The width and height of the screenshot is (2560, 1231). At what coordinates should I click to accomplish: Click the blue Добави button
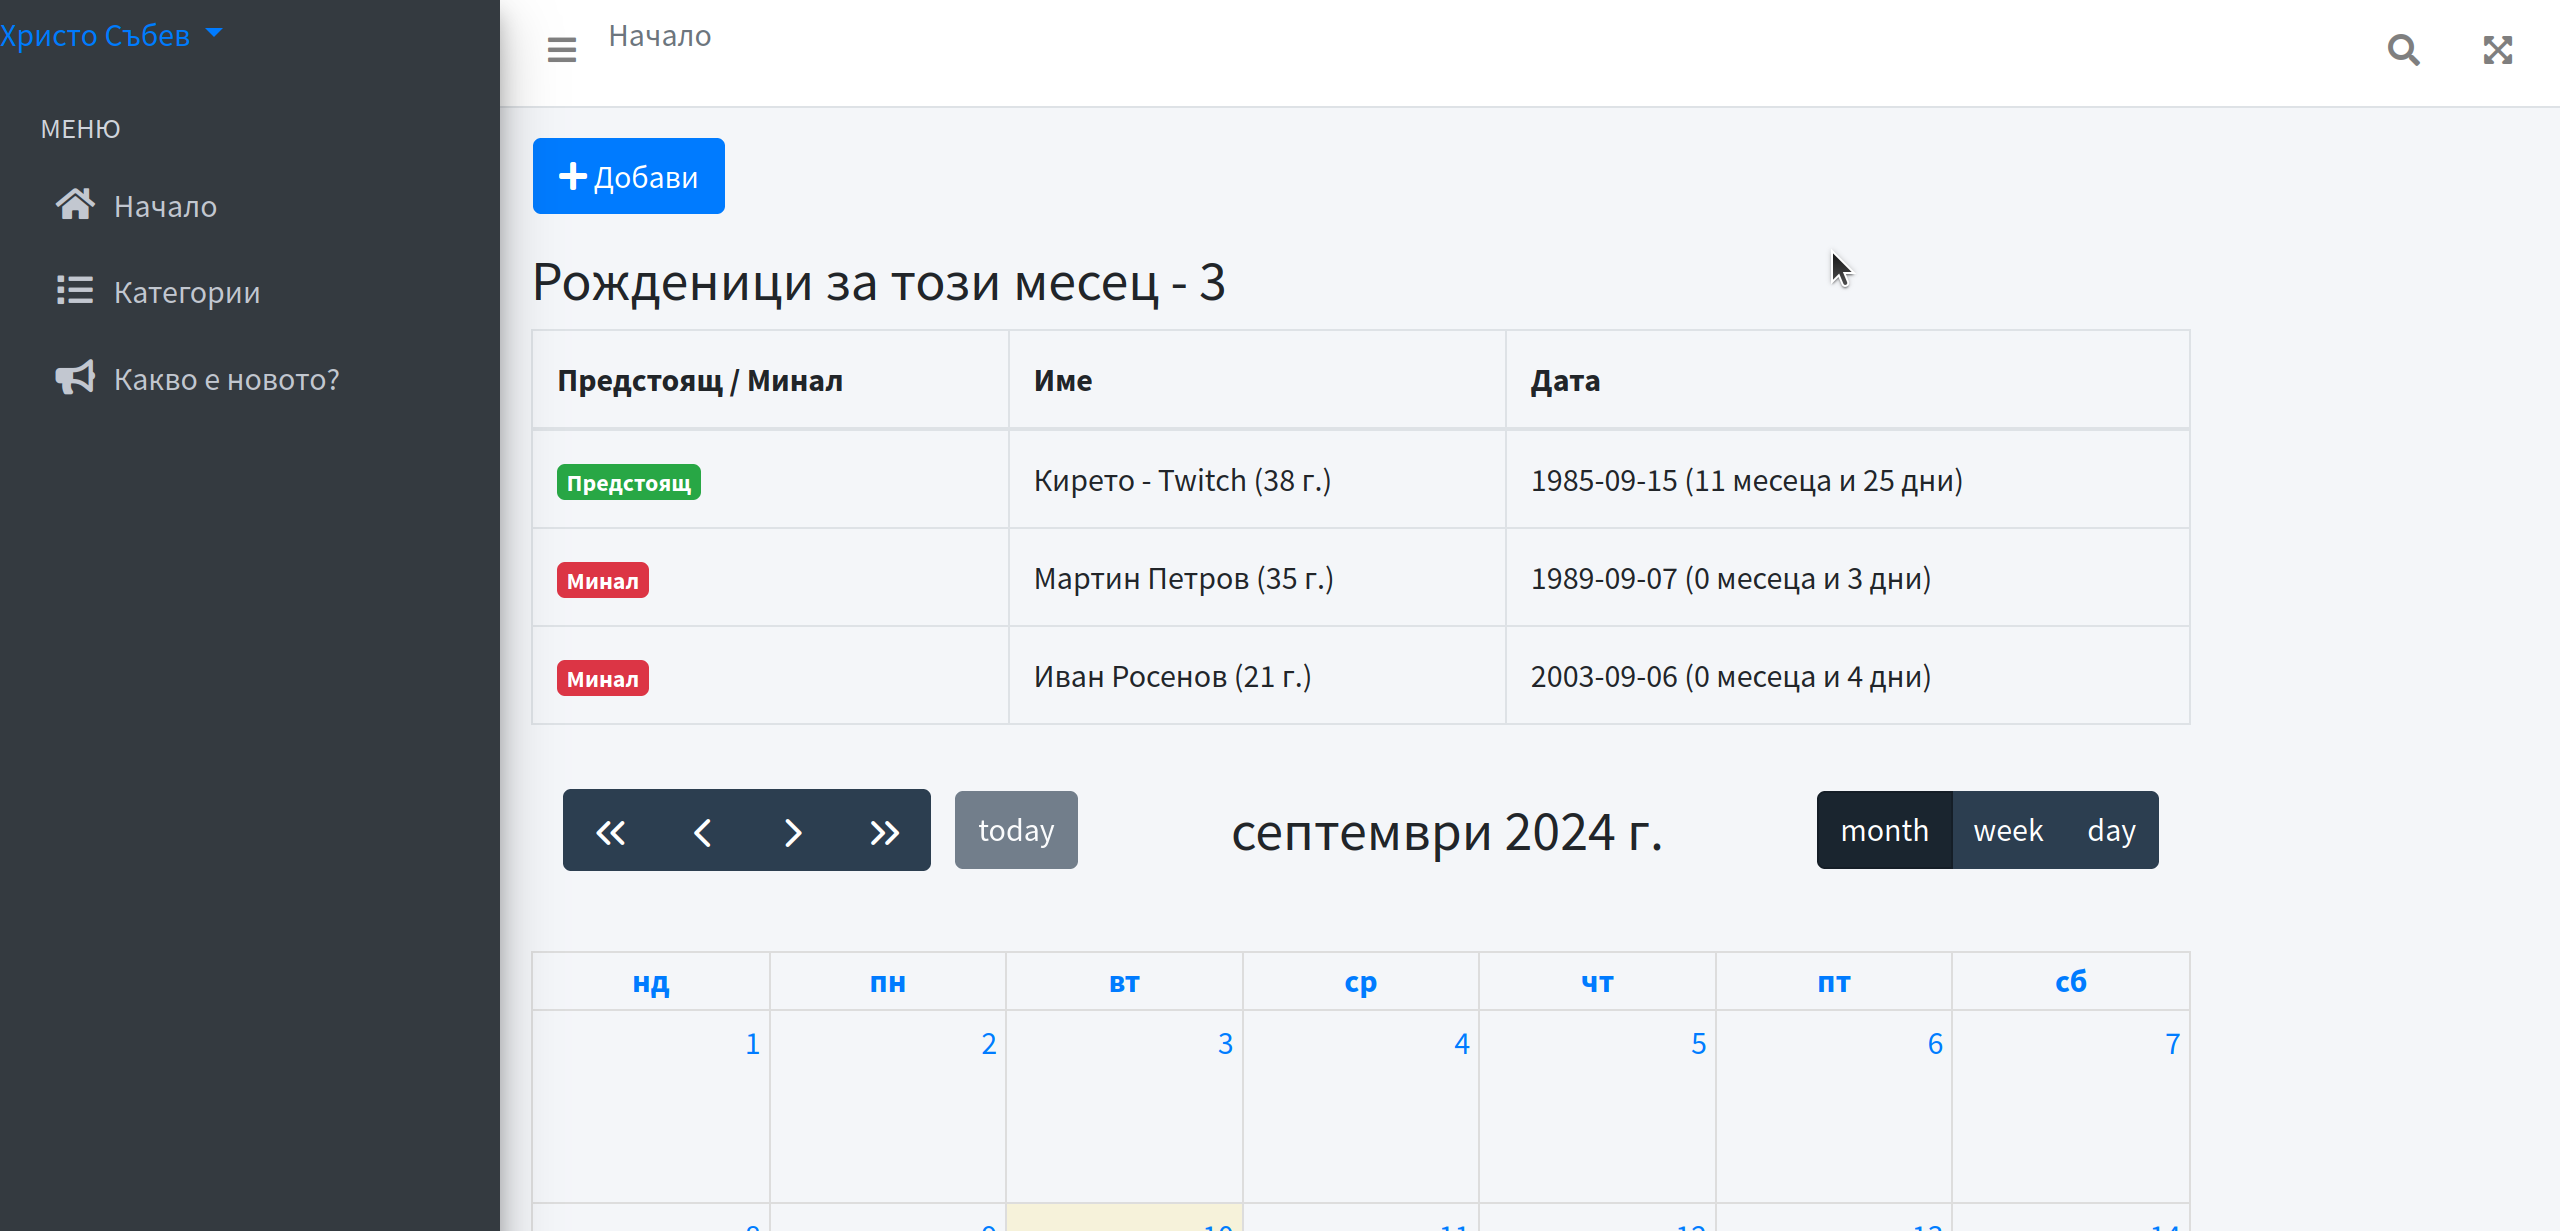[628, 176]
